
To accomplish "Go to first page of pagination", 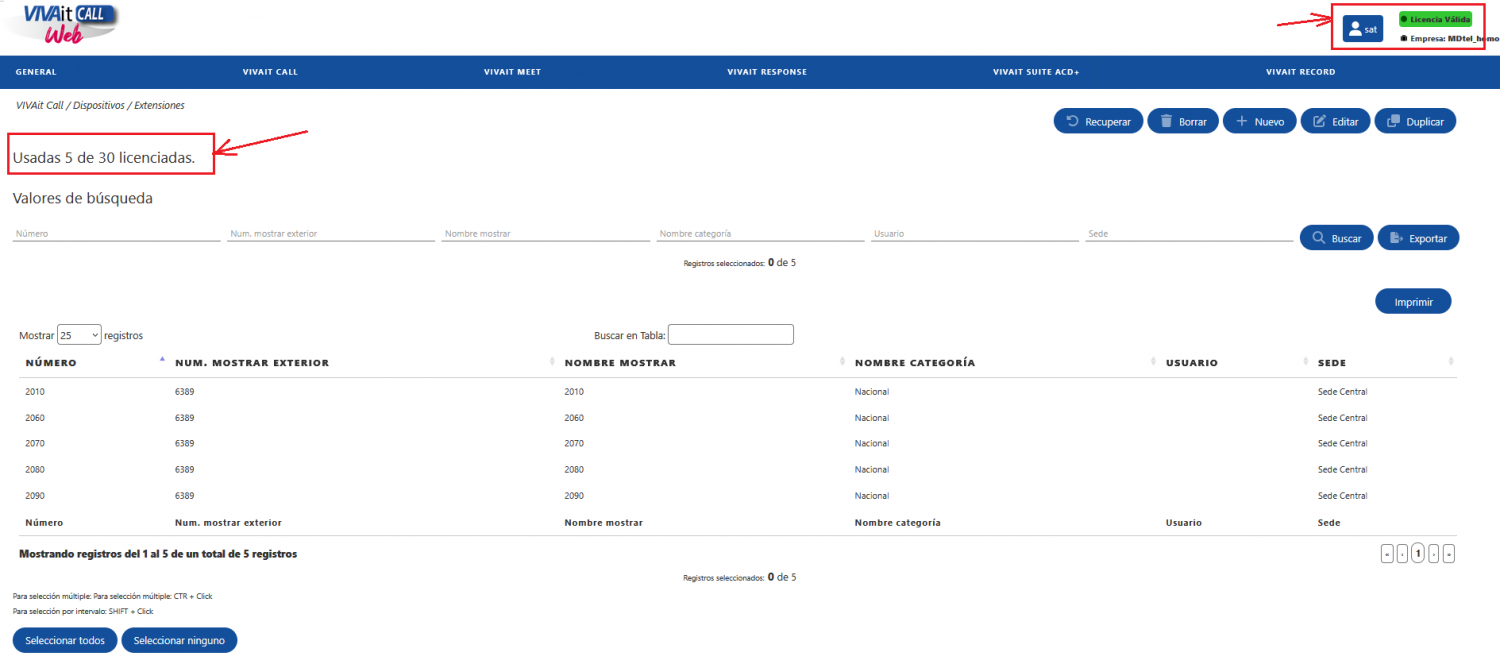I will click(1387, 554).
